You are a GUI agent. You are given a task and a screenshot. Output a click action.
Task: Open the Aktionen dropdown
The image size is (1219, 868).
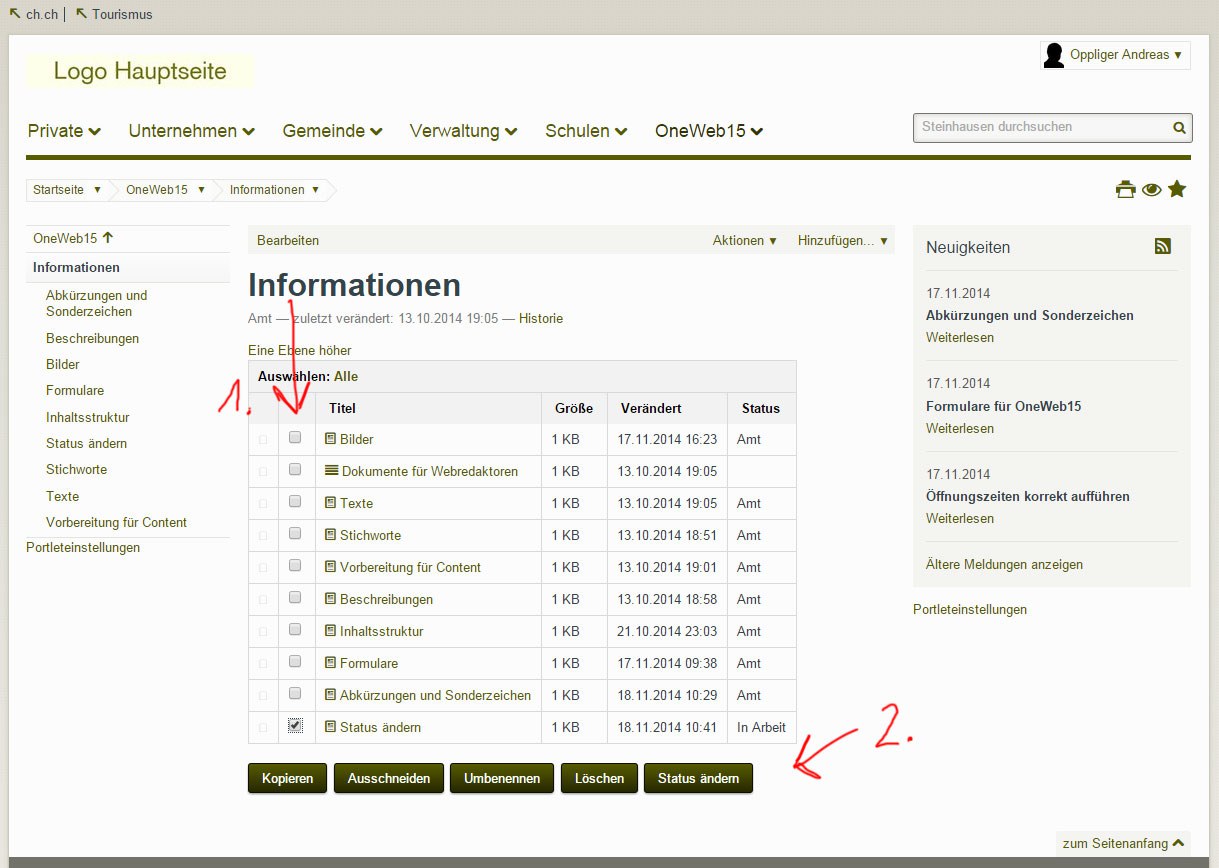pos(744,240)
